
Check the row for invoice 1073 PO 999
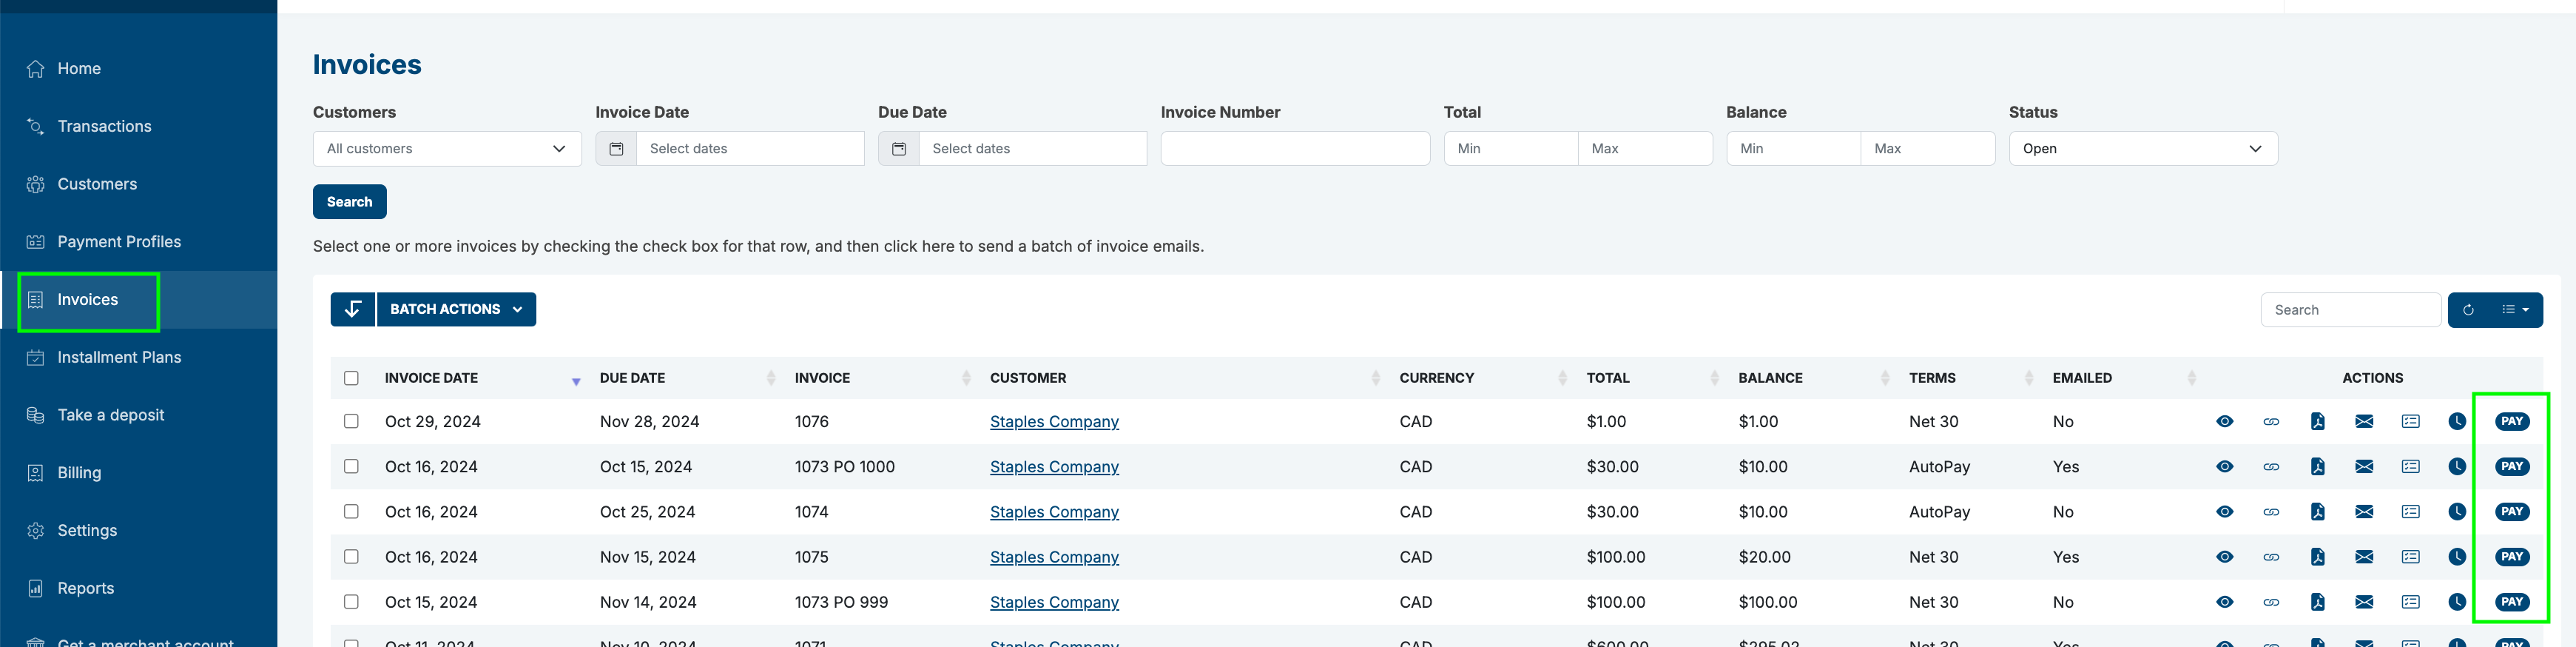click(x=351, y=602)
